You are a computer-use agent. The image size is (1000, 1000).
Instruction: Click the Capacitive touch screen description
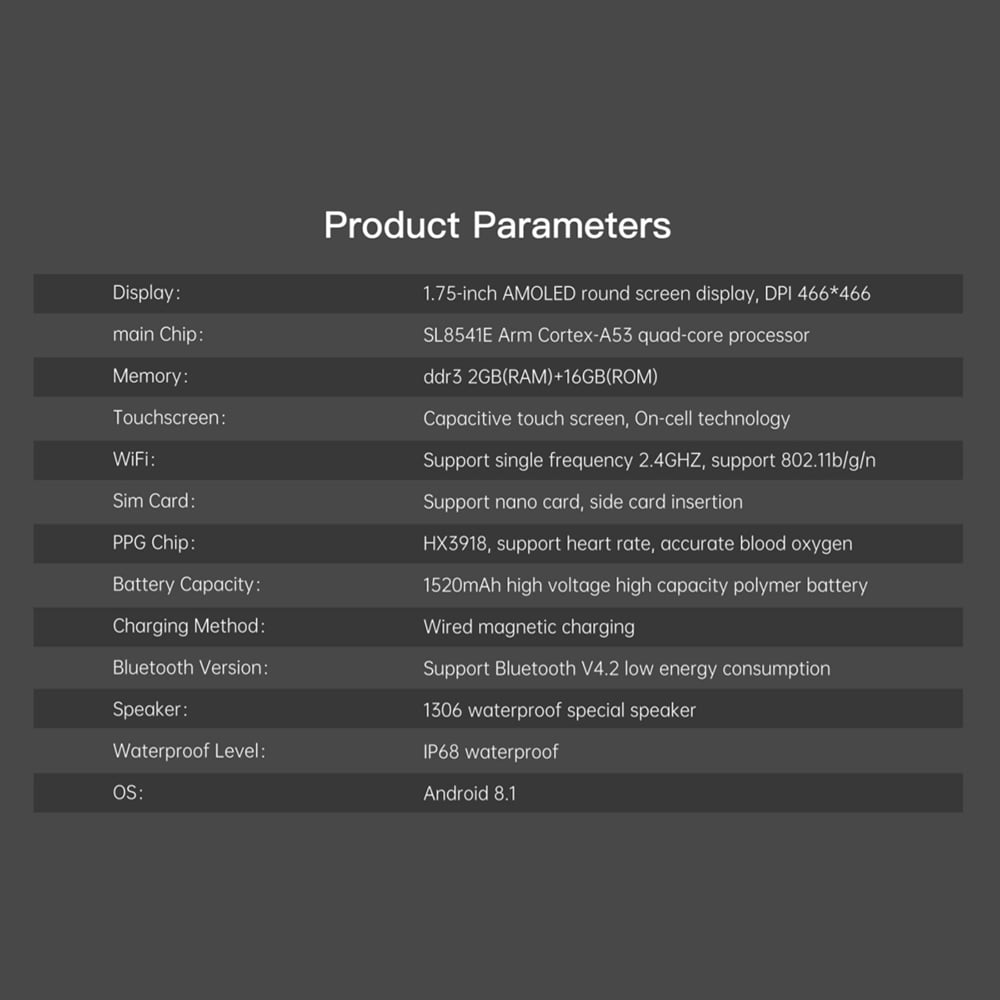point(607,418)
